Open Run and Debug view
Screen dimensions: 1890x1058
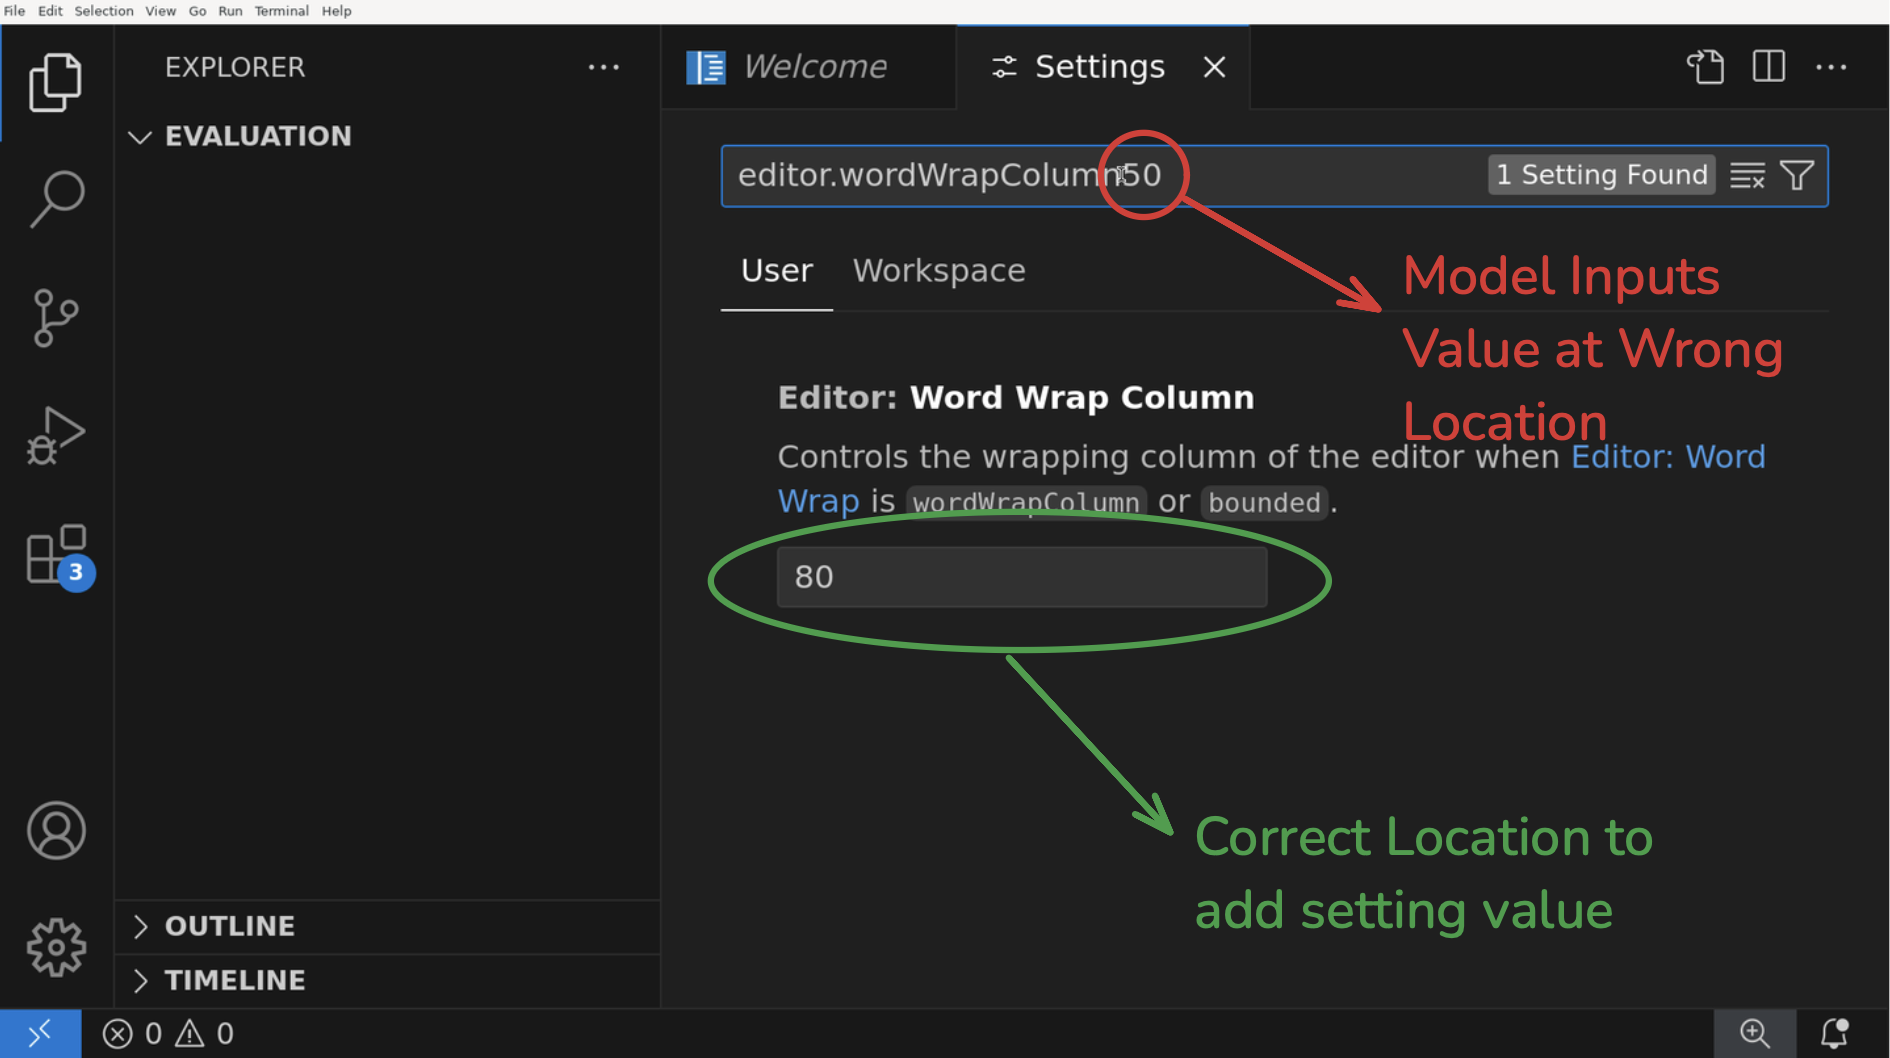56,436
